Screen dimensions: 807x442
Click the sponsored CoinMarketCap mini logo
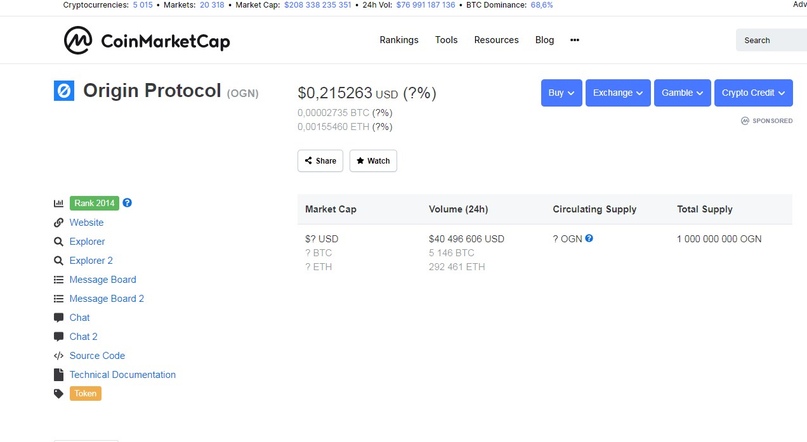(745, 120)
